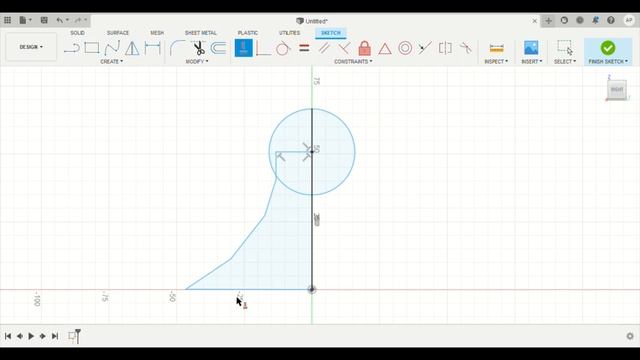Open the FINISH SKETCH dropdown label
The width and height of the screenshot is (640, 360).
coord(608,62)
